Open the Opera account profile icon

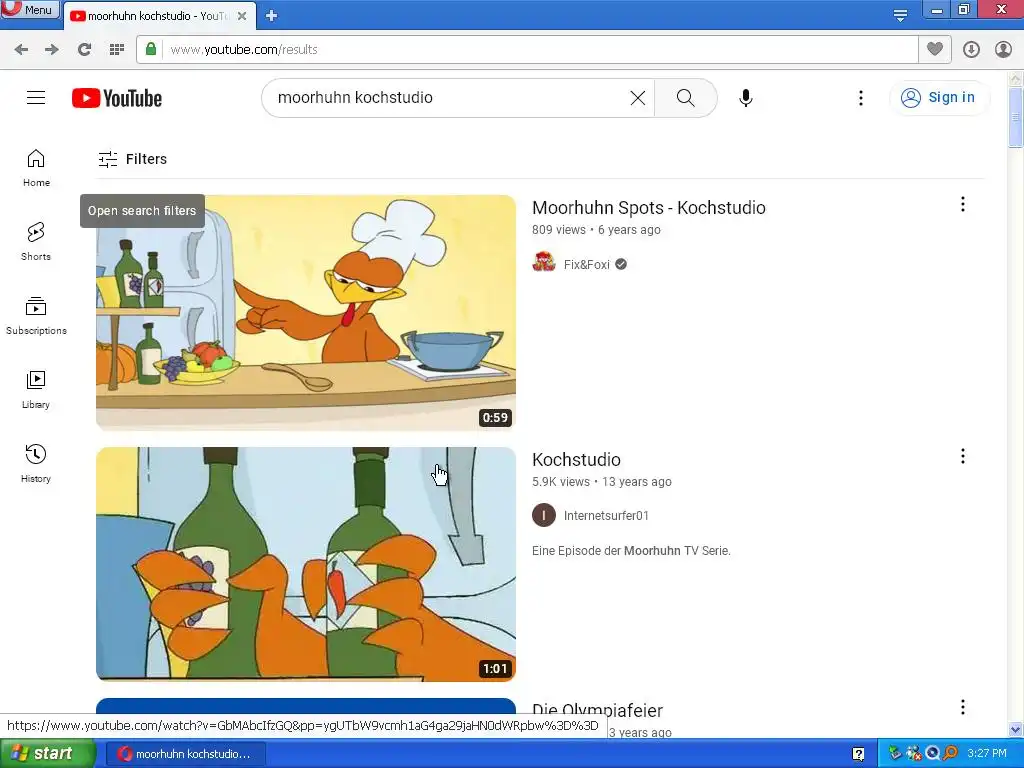[x=1003, y=50]
